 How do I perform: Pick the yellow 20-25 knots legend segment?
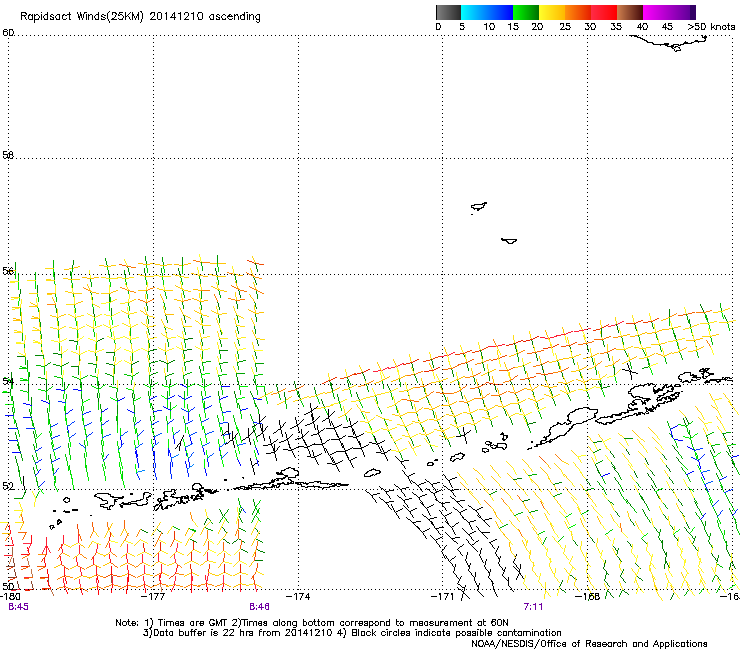point(552,12)
